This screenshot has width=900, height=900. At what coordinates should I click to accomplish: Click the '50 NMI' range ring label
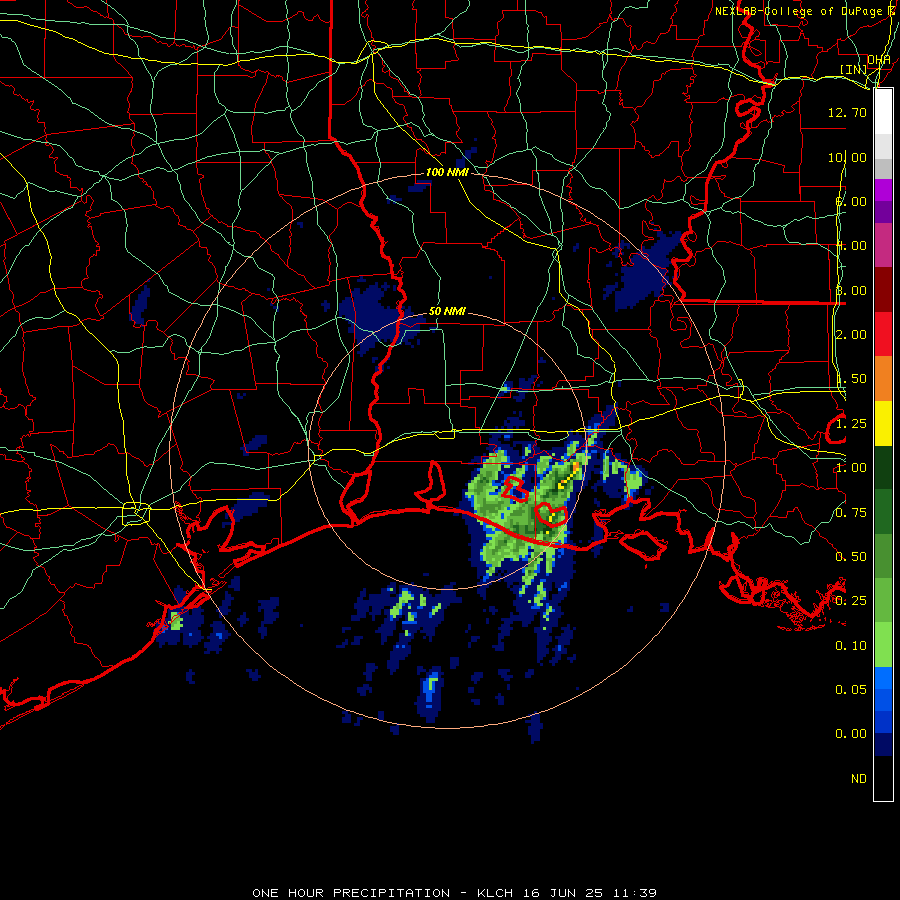tap(447, 312)
